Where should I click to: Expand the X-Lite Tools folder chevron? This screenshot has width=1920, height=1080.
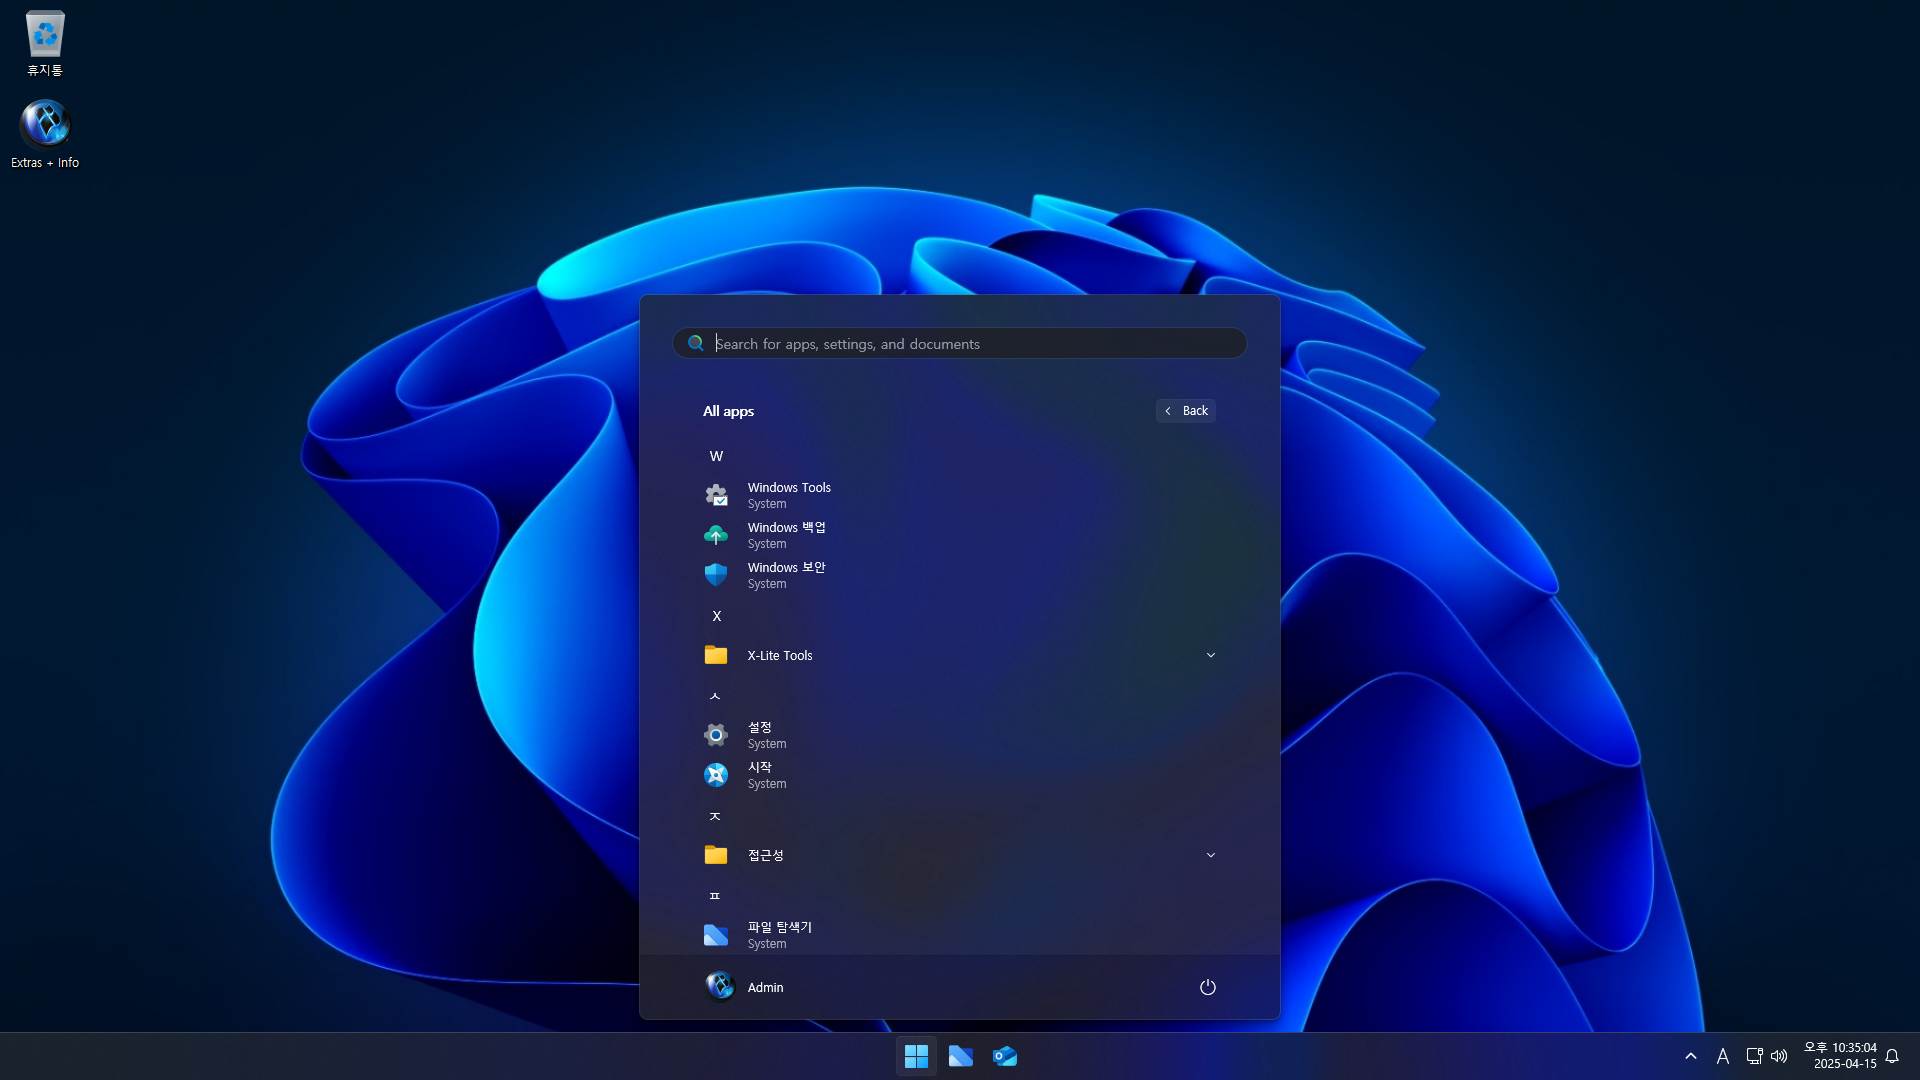click(x=1210, y=655)
